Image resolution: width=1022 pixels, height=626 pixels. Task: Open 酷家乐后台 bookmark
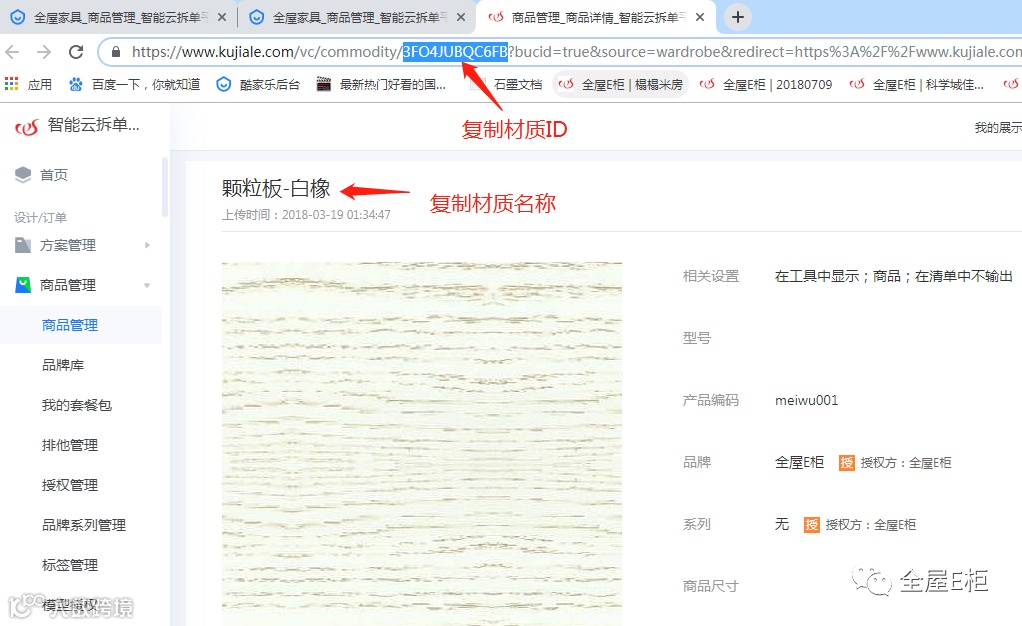click(258, 84)
